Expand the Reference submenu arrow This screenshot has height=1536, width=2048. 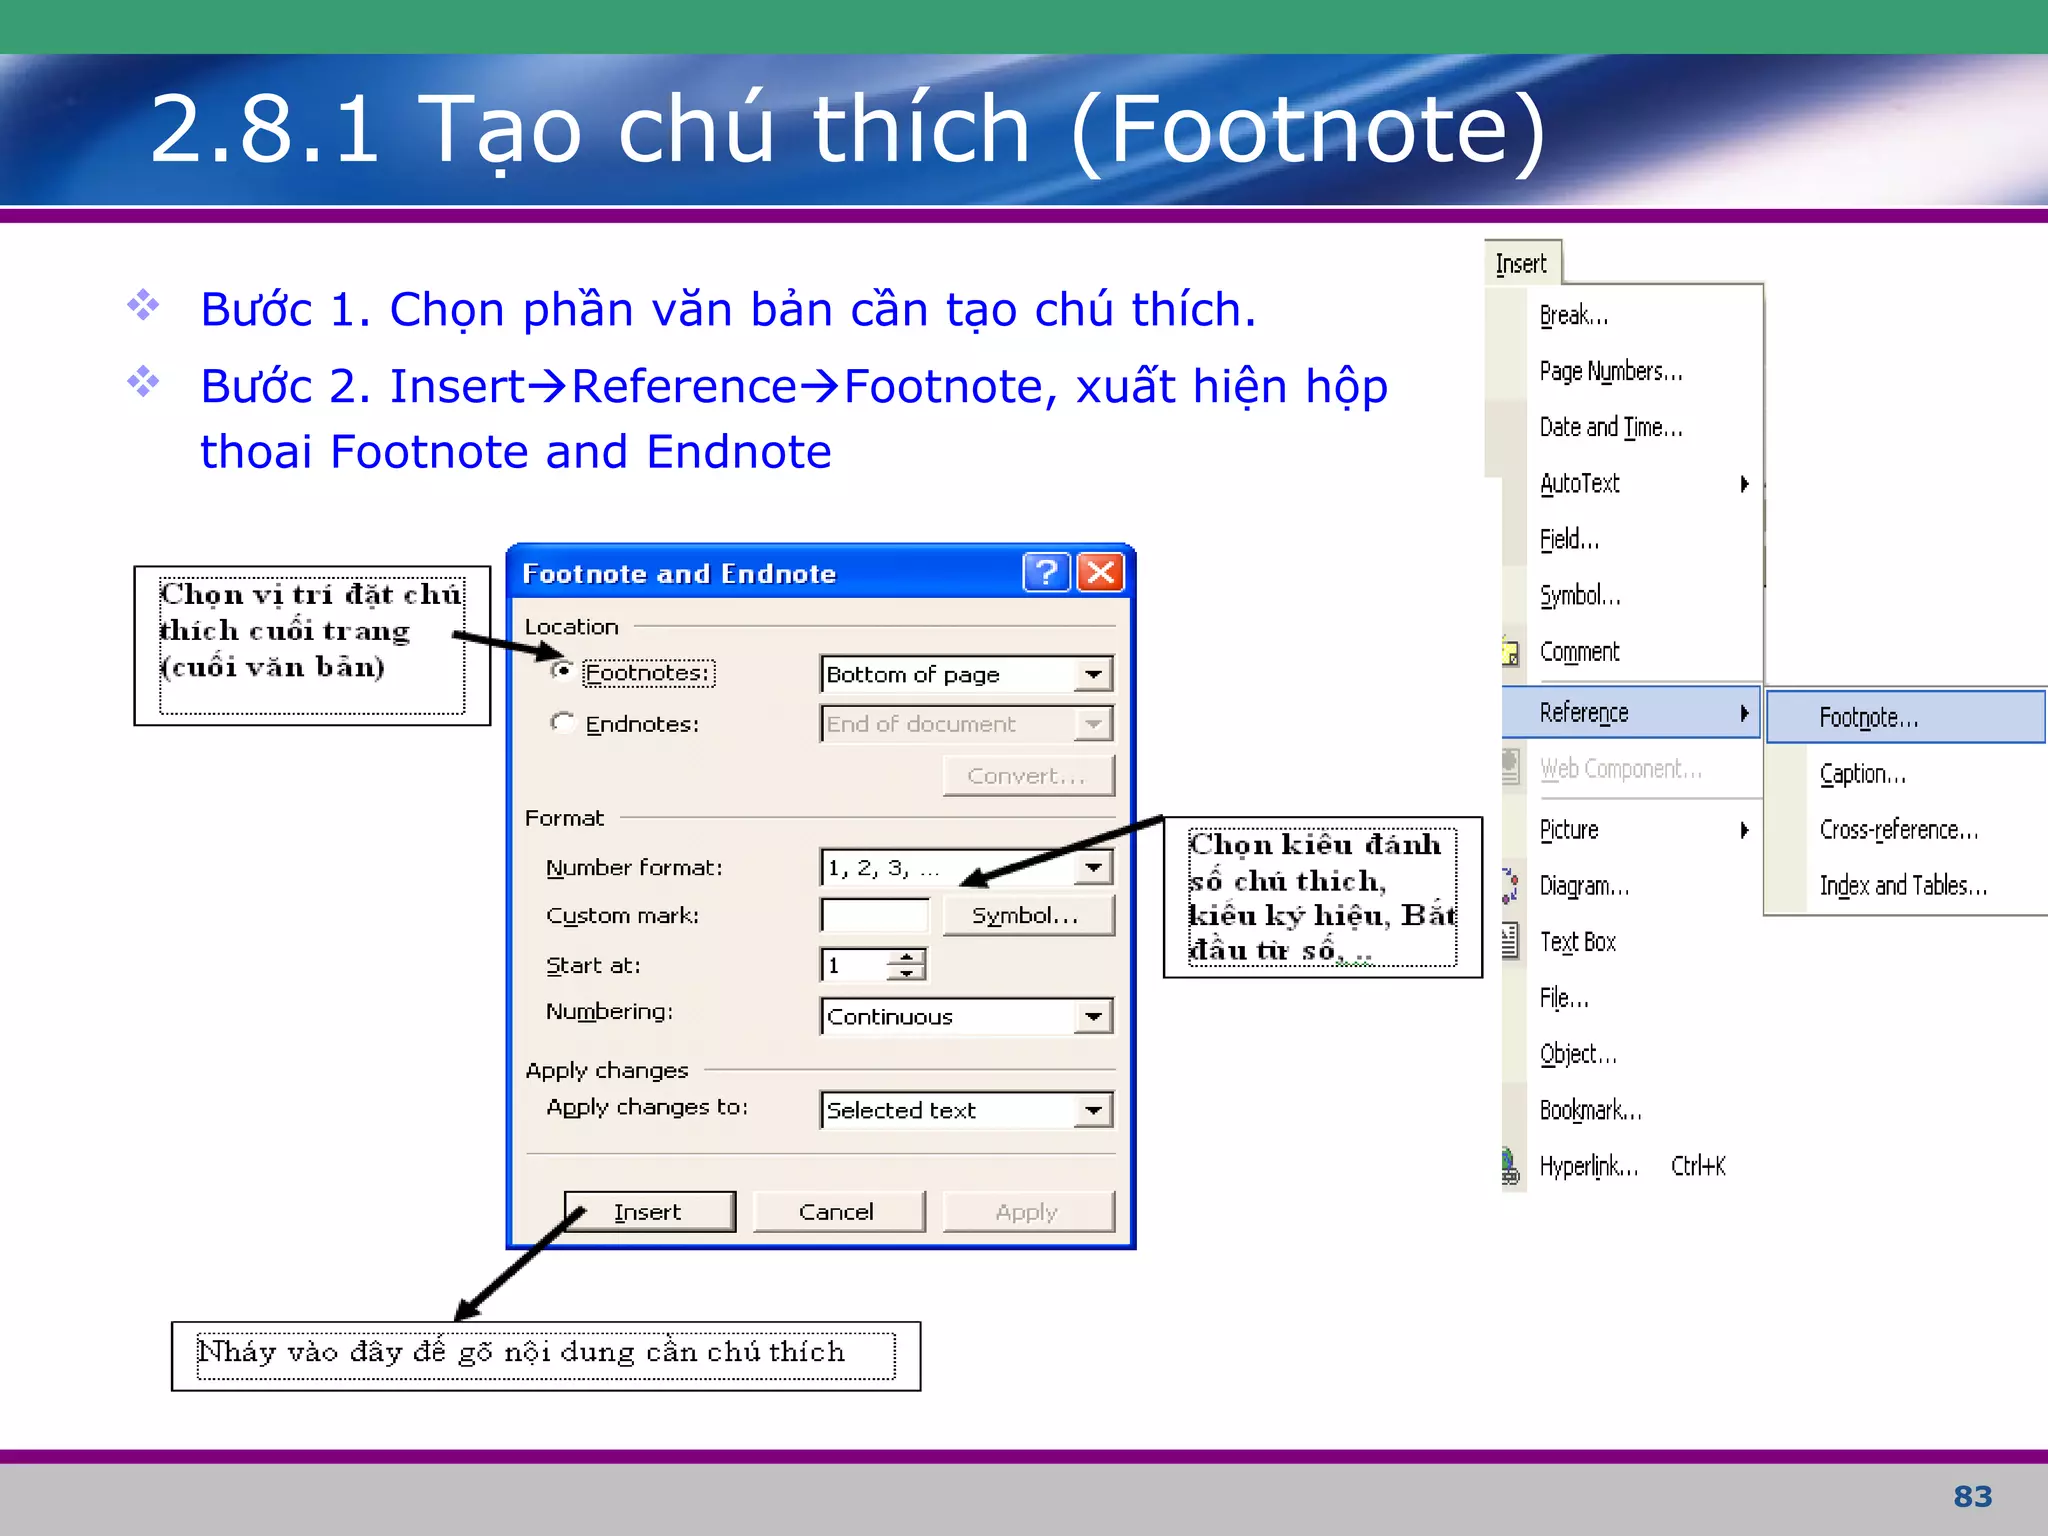[x=1744, y=712]
